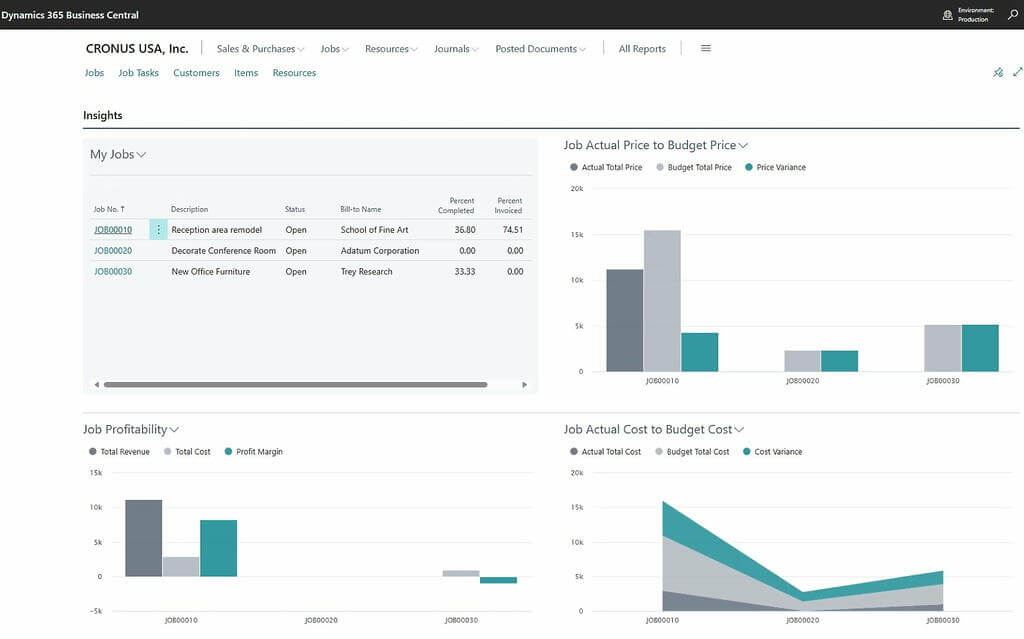Toggle Budget Total Price legend series
Image resolution: width=1024 pixels, height=639 pixels.
[x=694, y=167]
